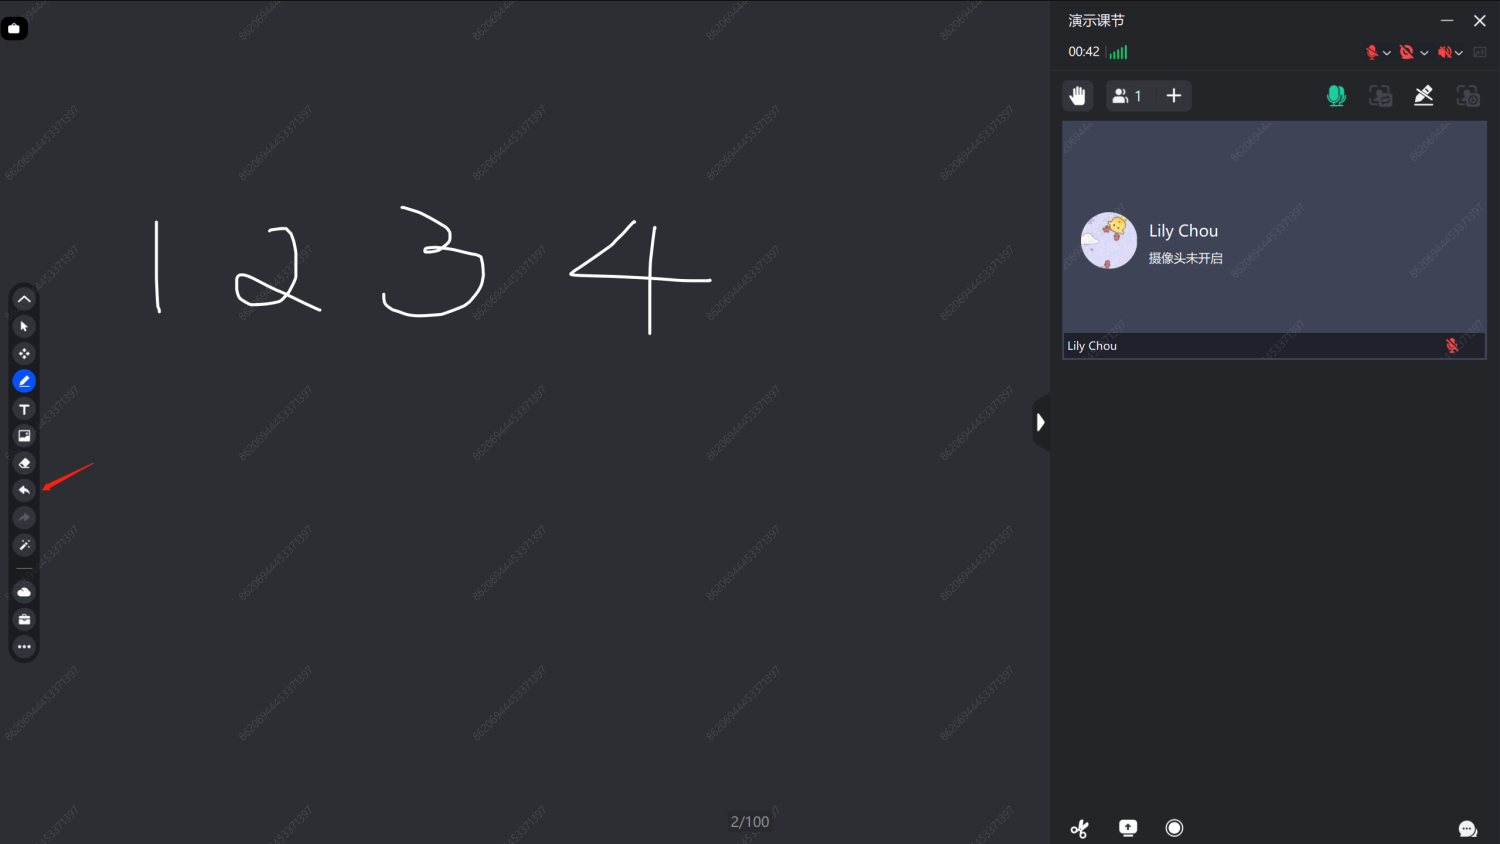The height and width of the screenshot is (844, 1500).
Task: Undo the last stroke
Action: click(x=24, y=490)
